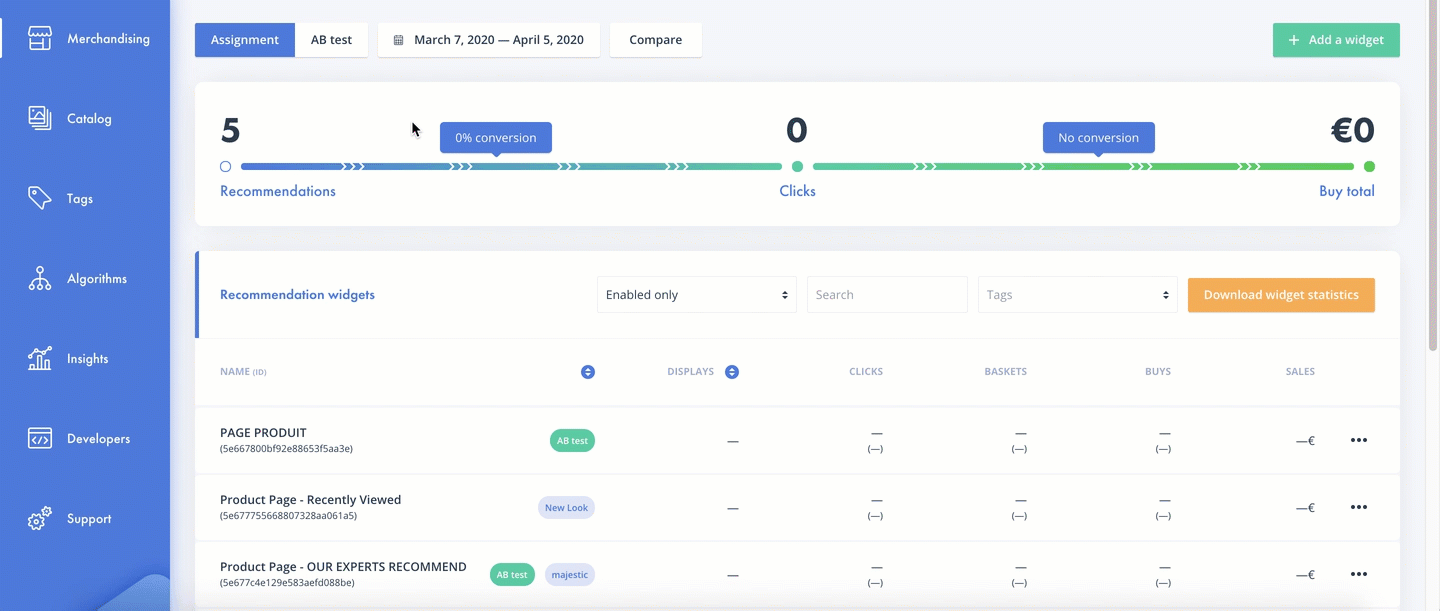Open the Tags label icon

click(39, 198)
